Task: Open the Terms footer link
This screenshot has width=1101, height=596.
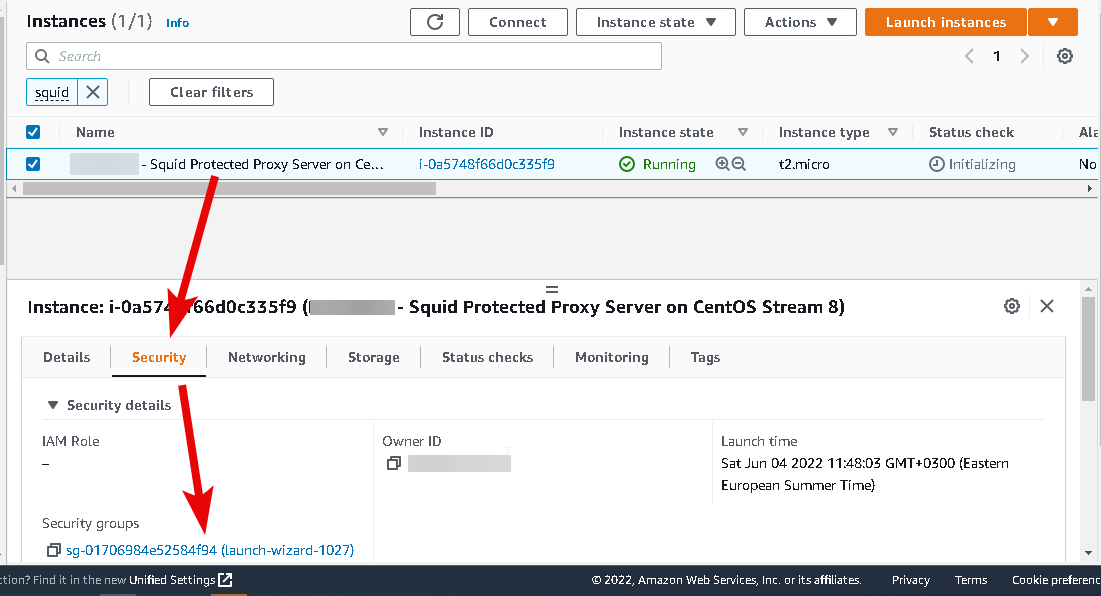Action: pos(971,580)
